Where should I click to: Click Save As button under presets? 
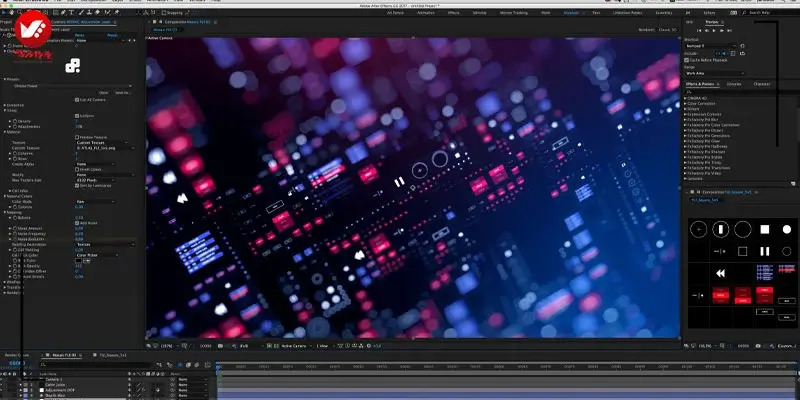coord(122,93)
